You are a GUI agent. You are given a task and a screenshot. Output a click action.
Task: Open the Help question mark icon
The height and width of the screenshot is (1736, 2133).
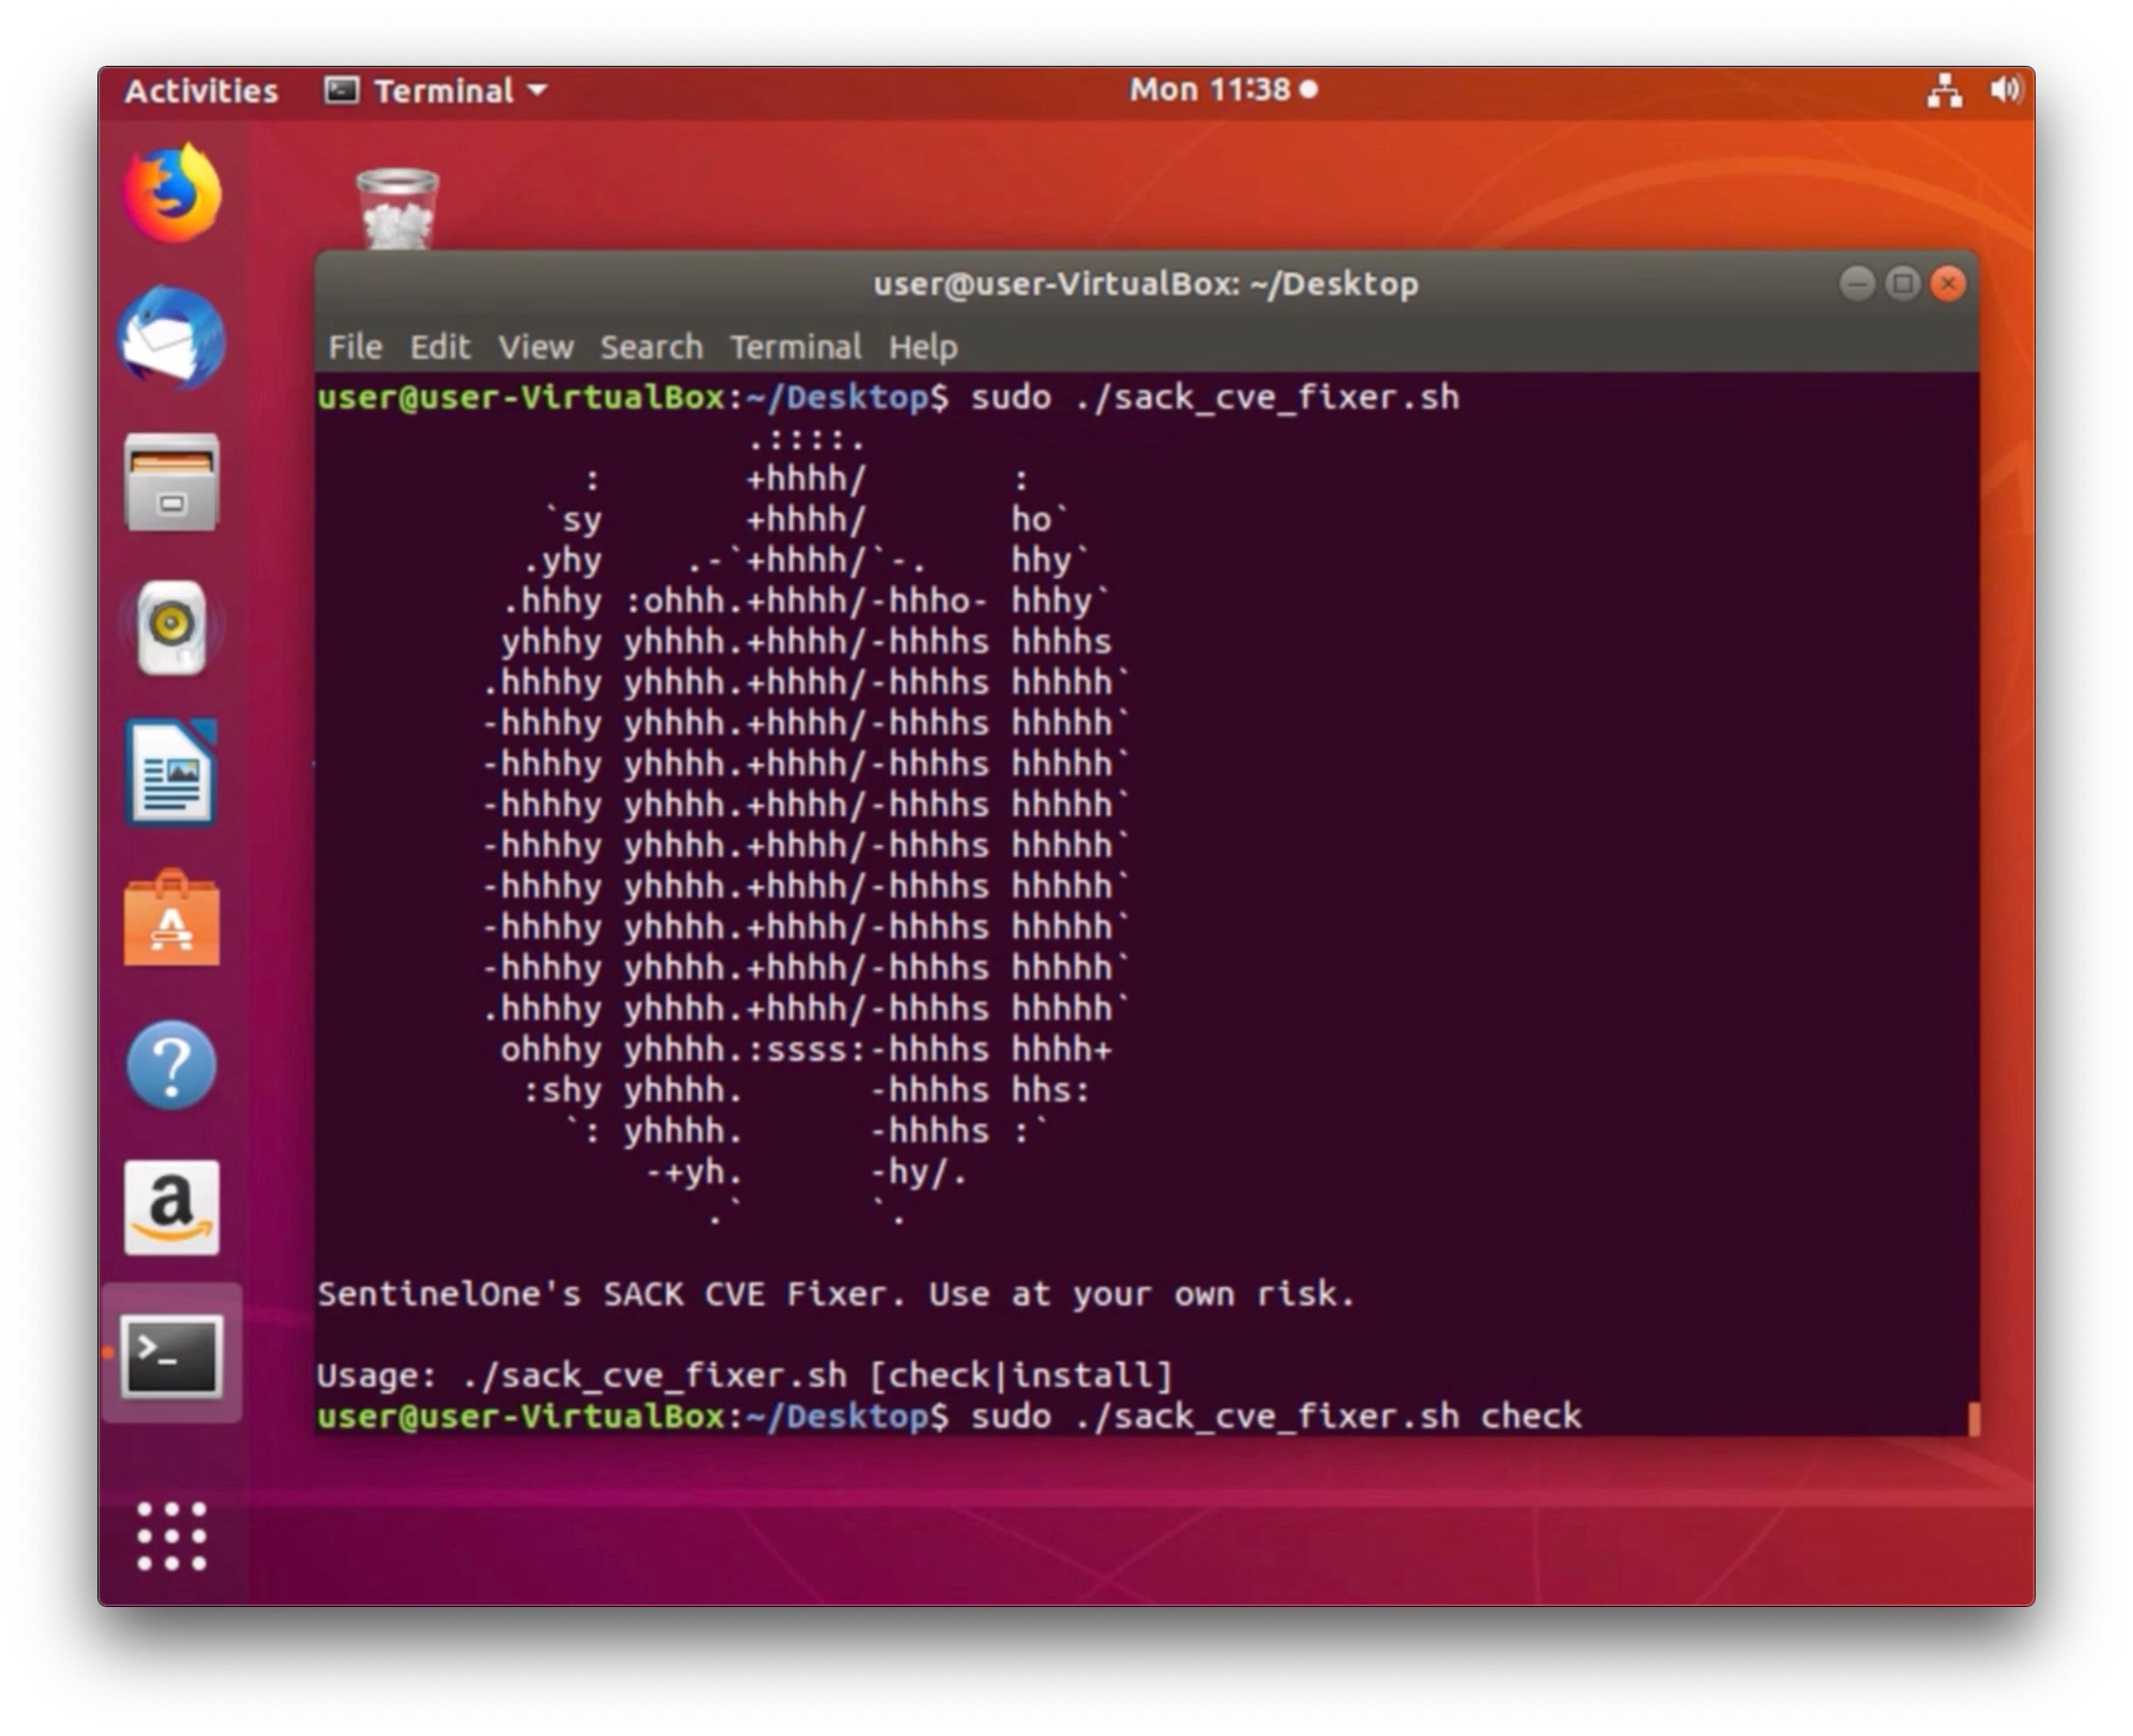172,1065
